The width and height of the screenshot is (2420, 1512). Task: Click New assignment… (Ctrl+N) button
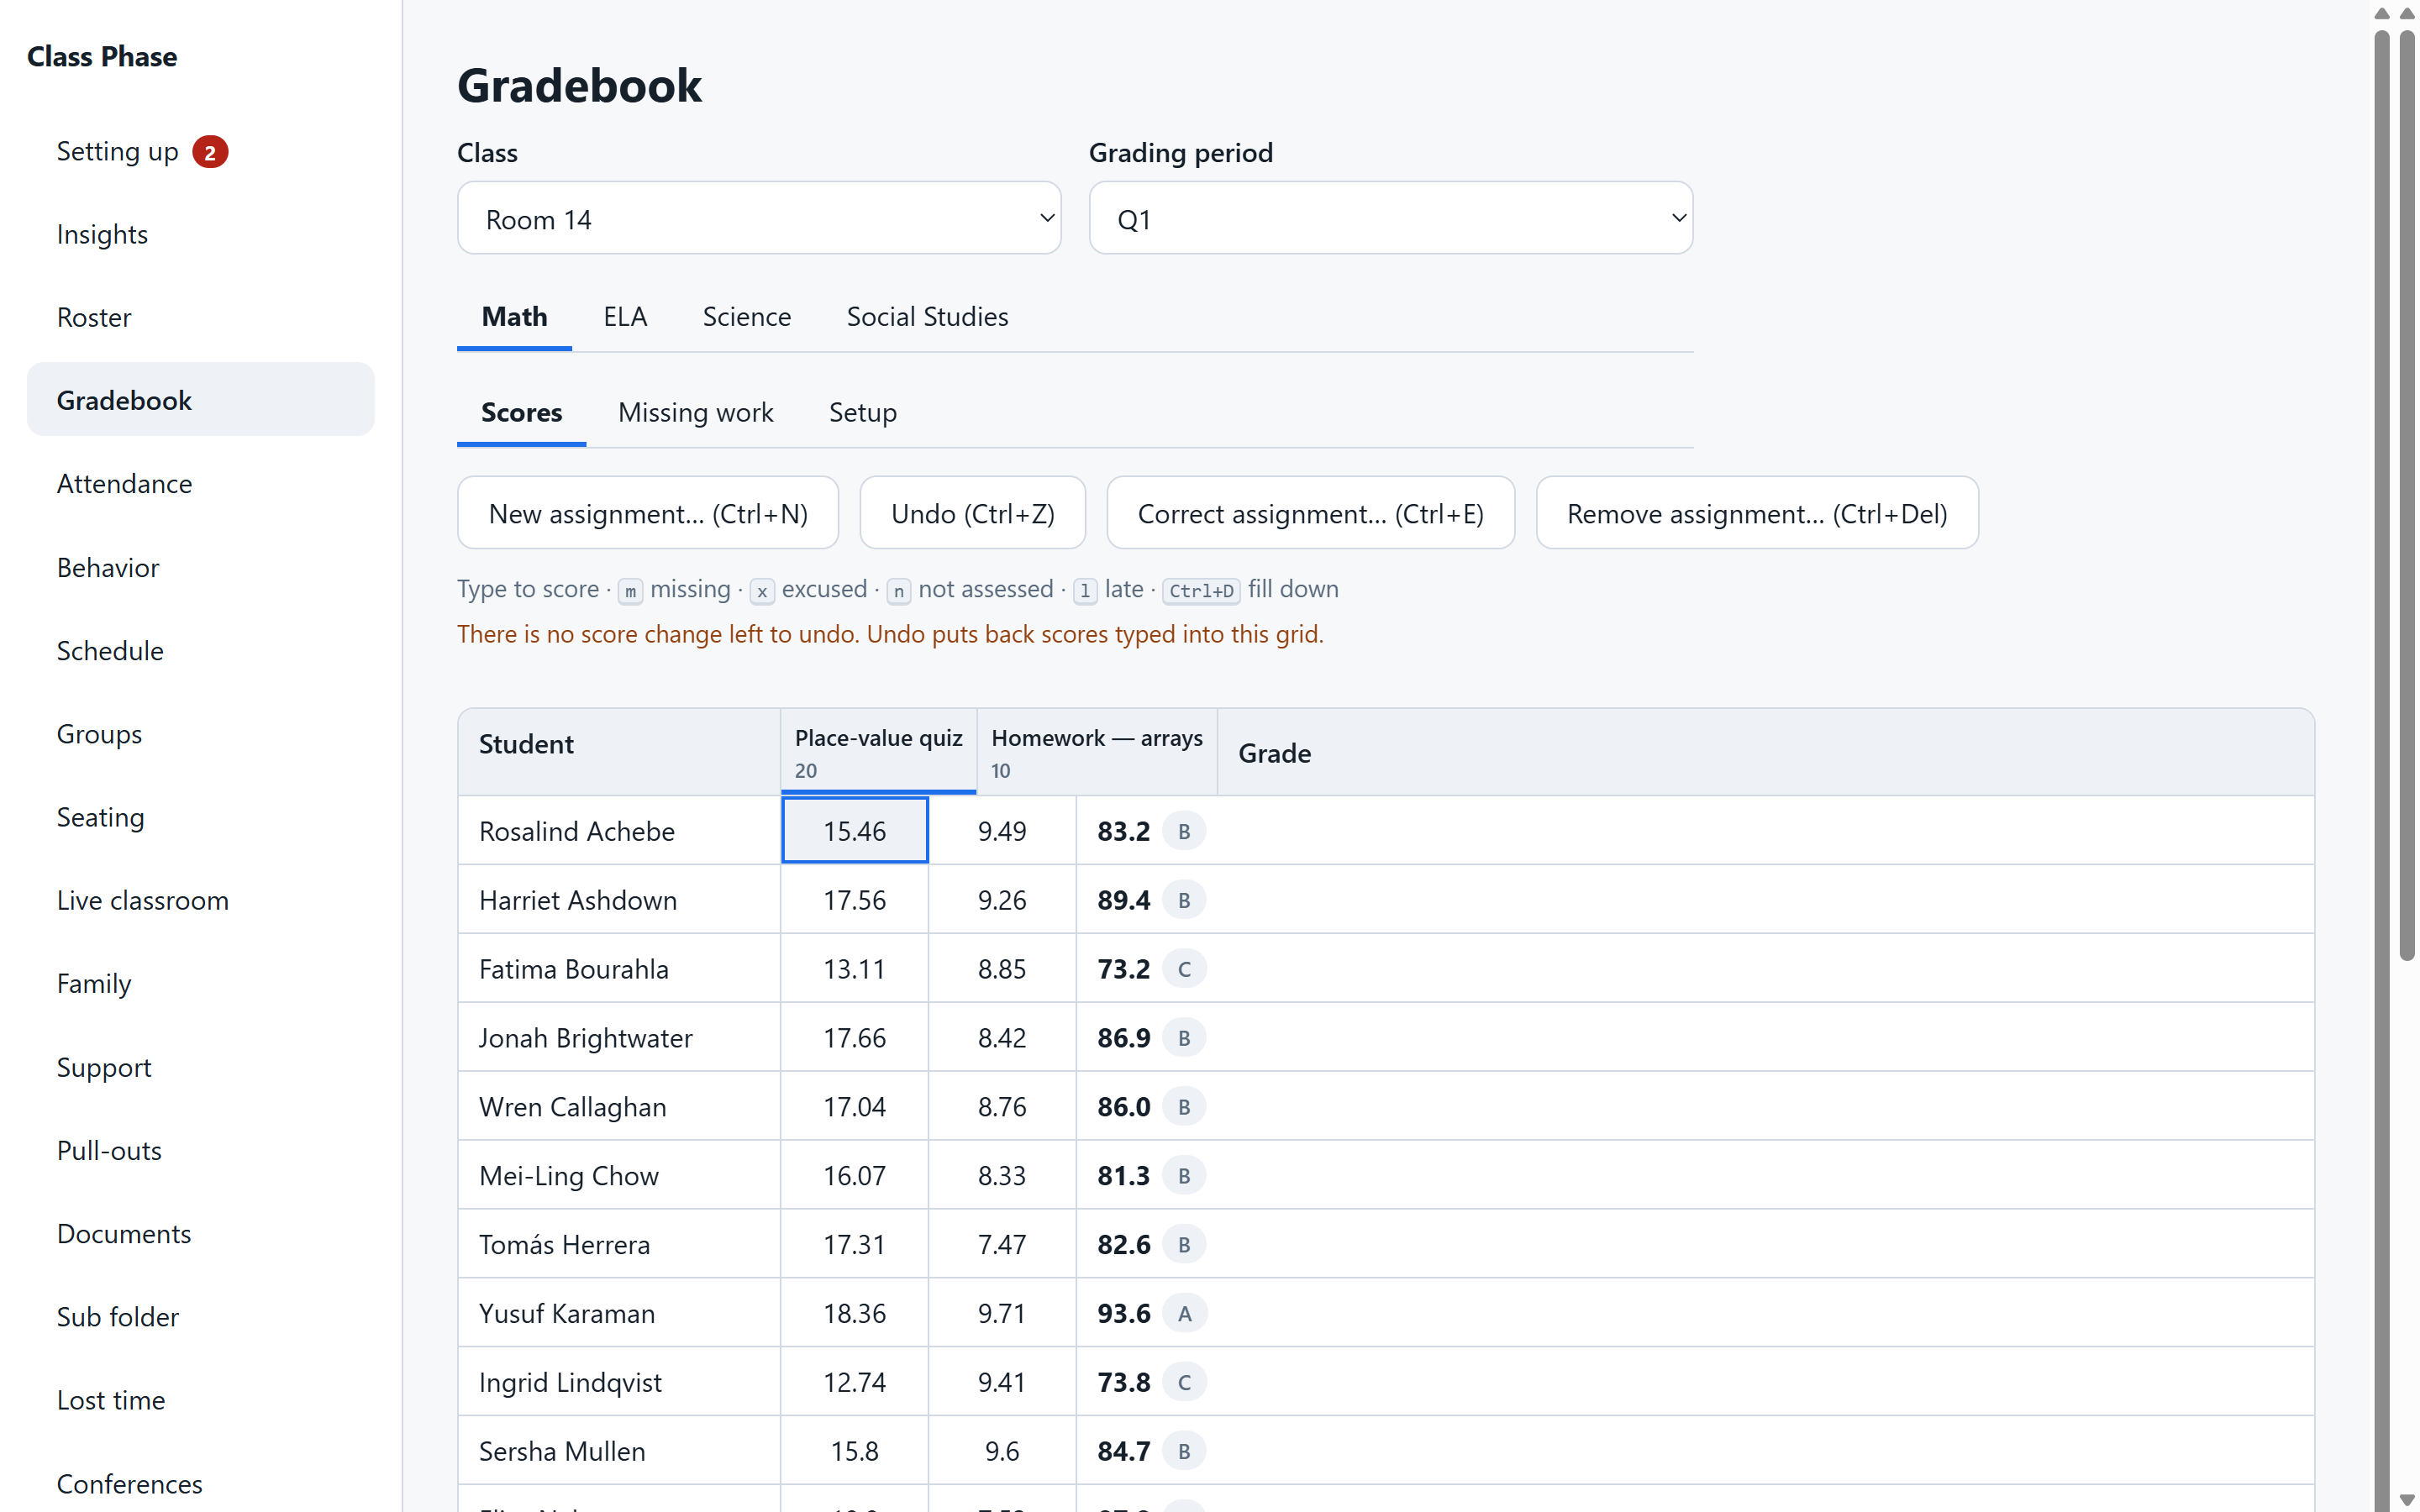pos(648,513)
